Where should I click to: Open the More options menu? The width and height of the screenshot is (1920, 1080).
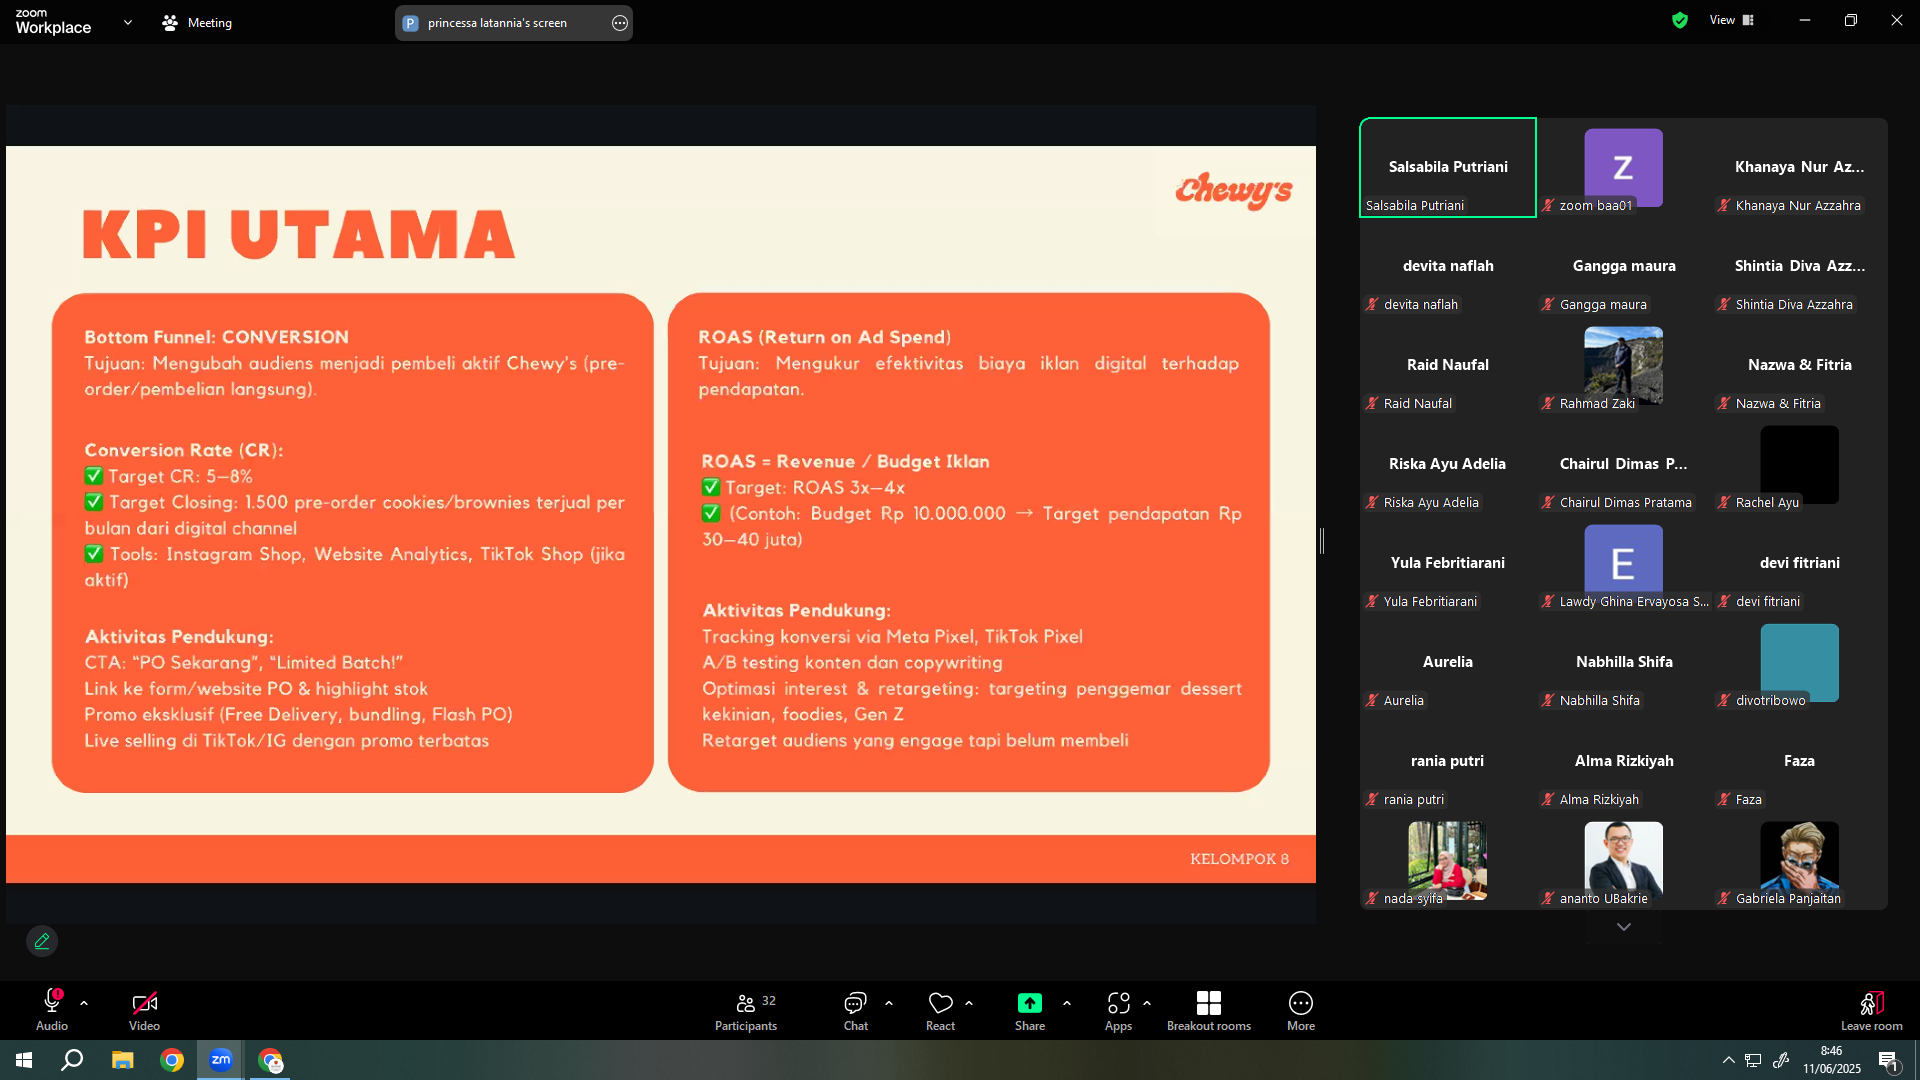click(1301, 1010)
